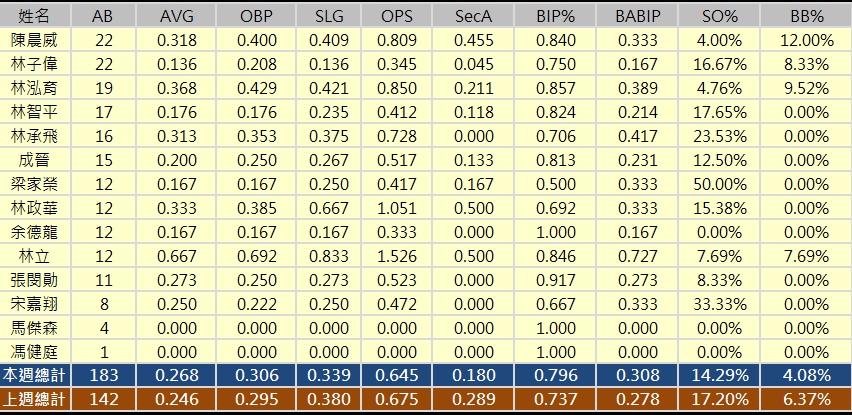Select 林政華's OPS value 1.051
Viewport: 852px width, 415px height.
[x=396, y=207]
